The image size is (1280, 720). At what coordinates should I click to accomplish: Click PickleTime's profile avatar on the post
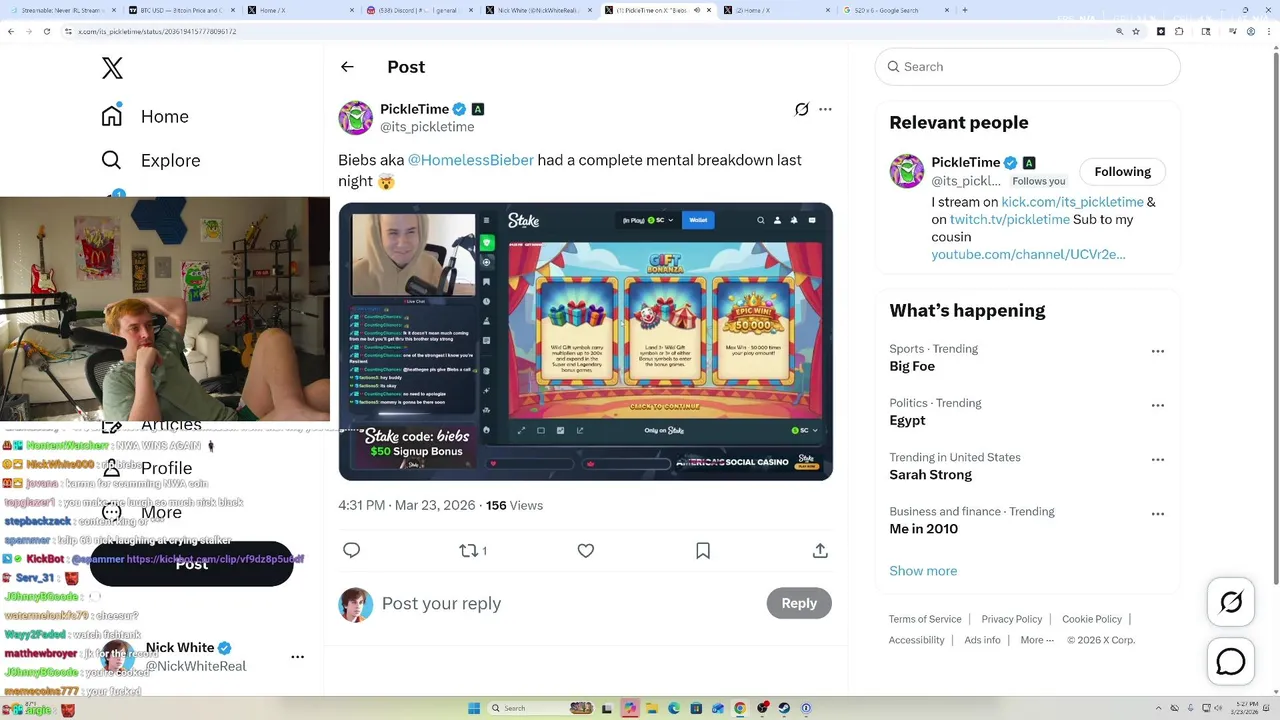tap(355, 117)
